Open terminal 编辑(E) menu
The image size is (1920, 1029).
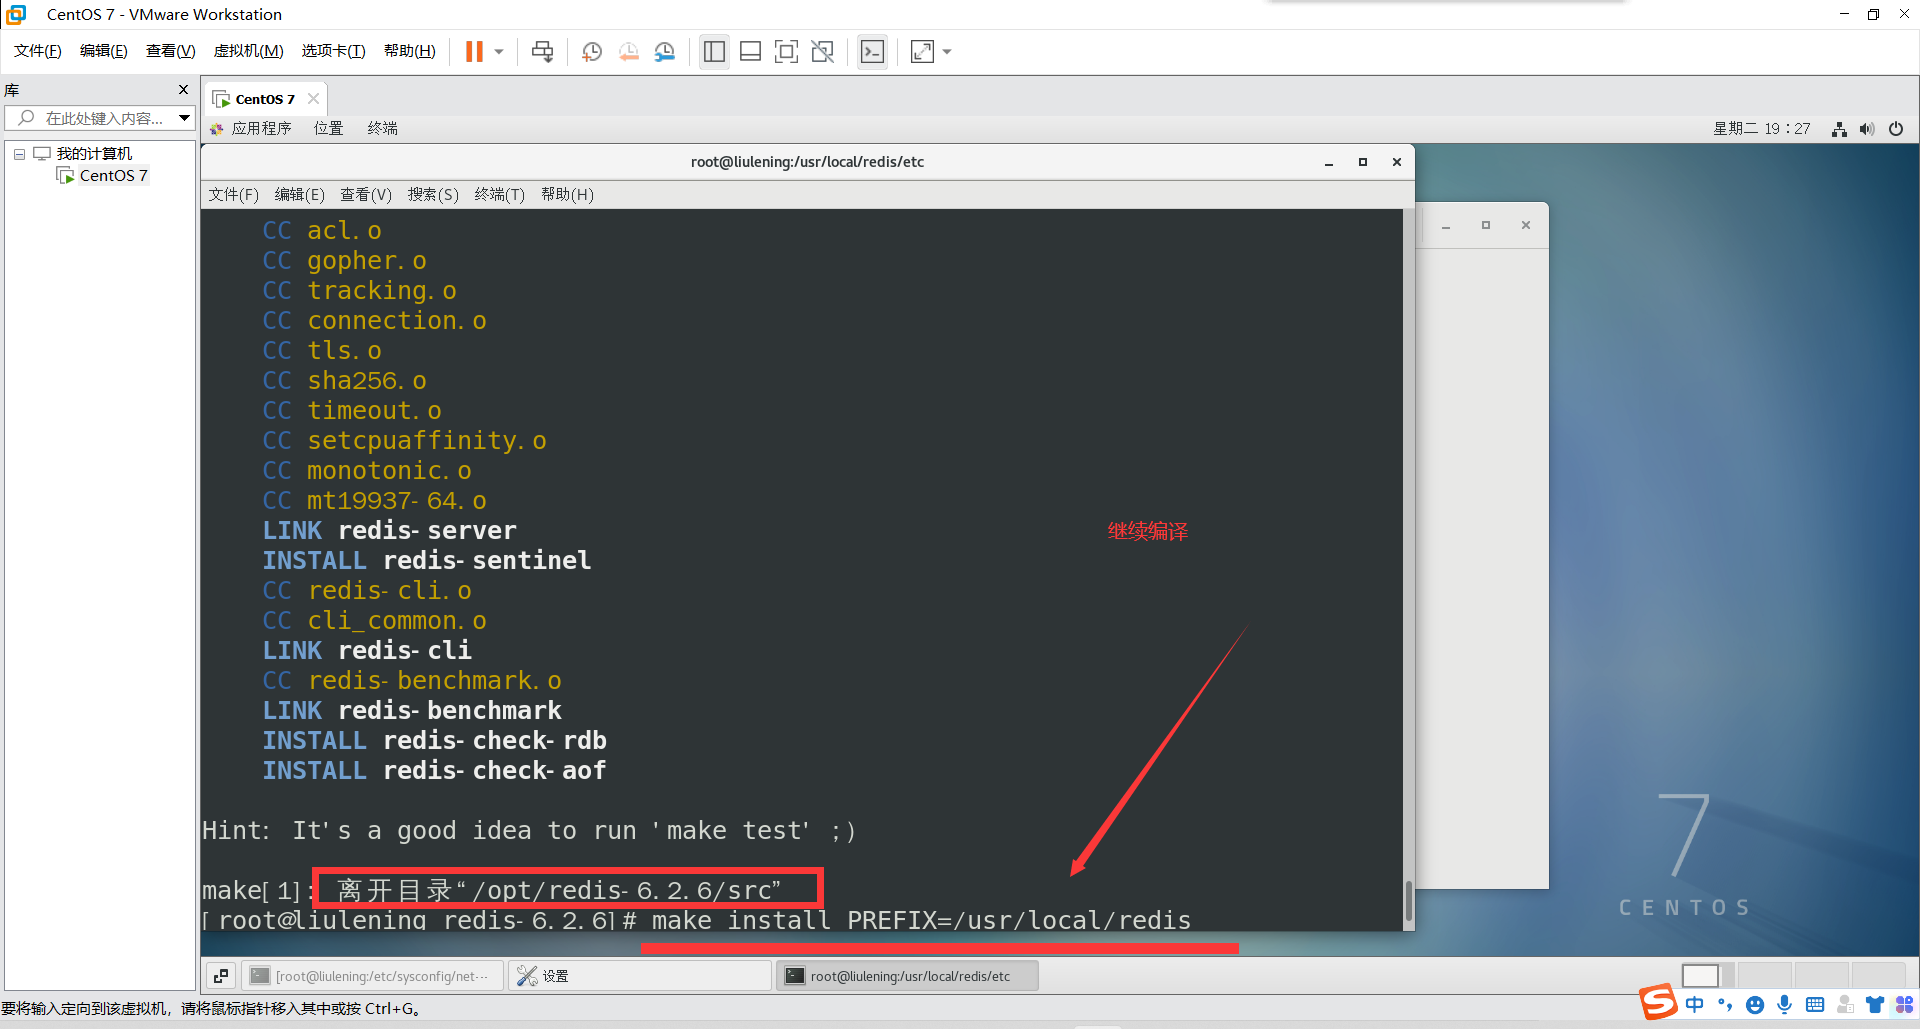tap(300, 194)
